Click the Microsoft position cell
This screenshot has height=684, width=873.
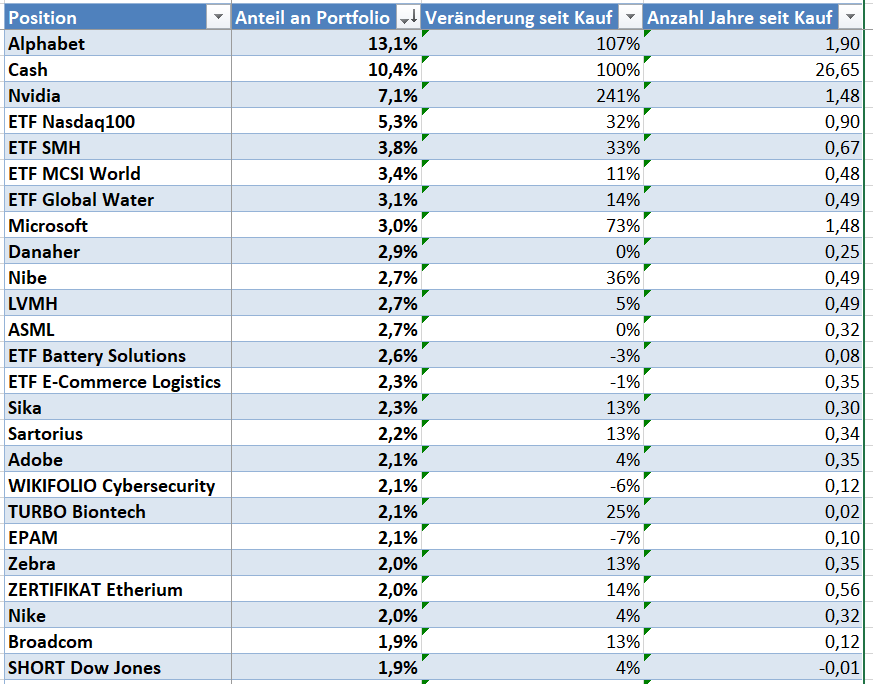116,226
